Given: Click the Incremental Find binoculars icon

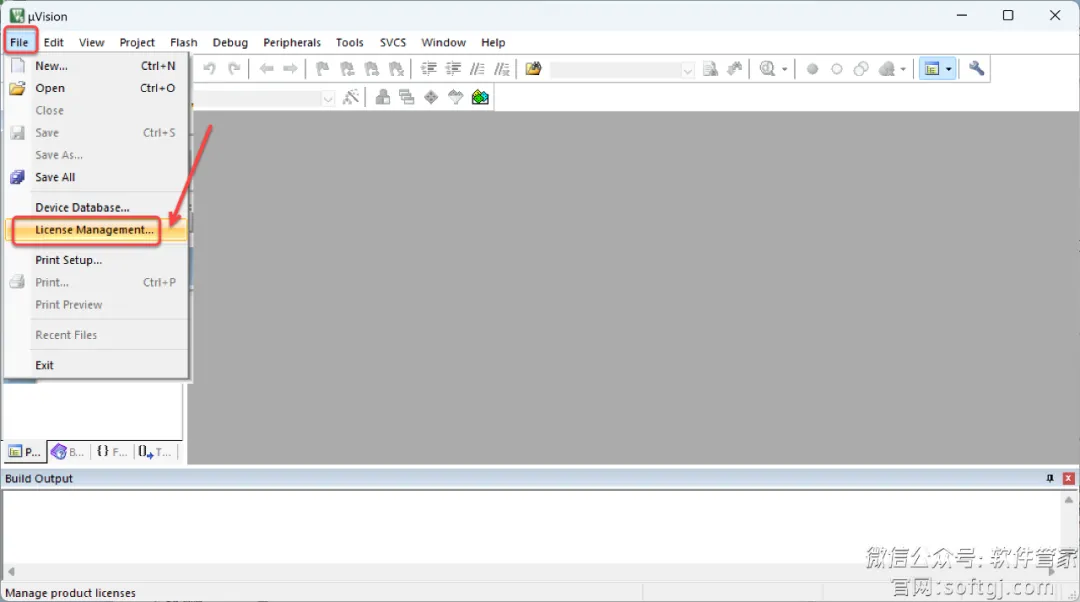Looking at the screenshot, I should (735, 68).
